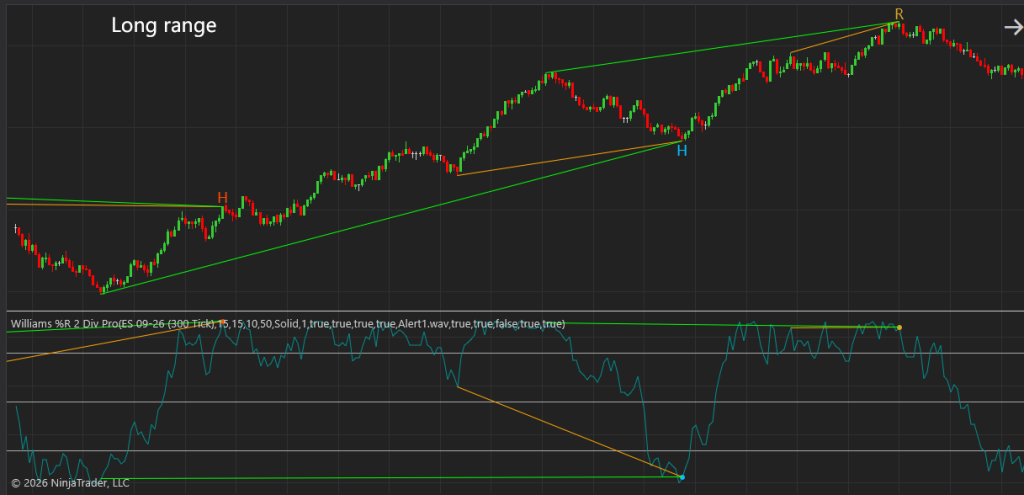Select the descending orange line in indicator panel

tap(568, 432)
